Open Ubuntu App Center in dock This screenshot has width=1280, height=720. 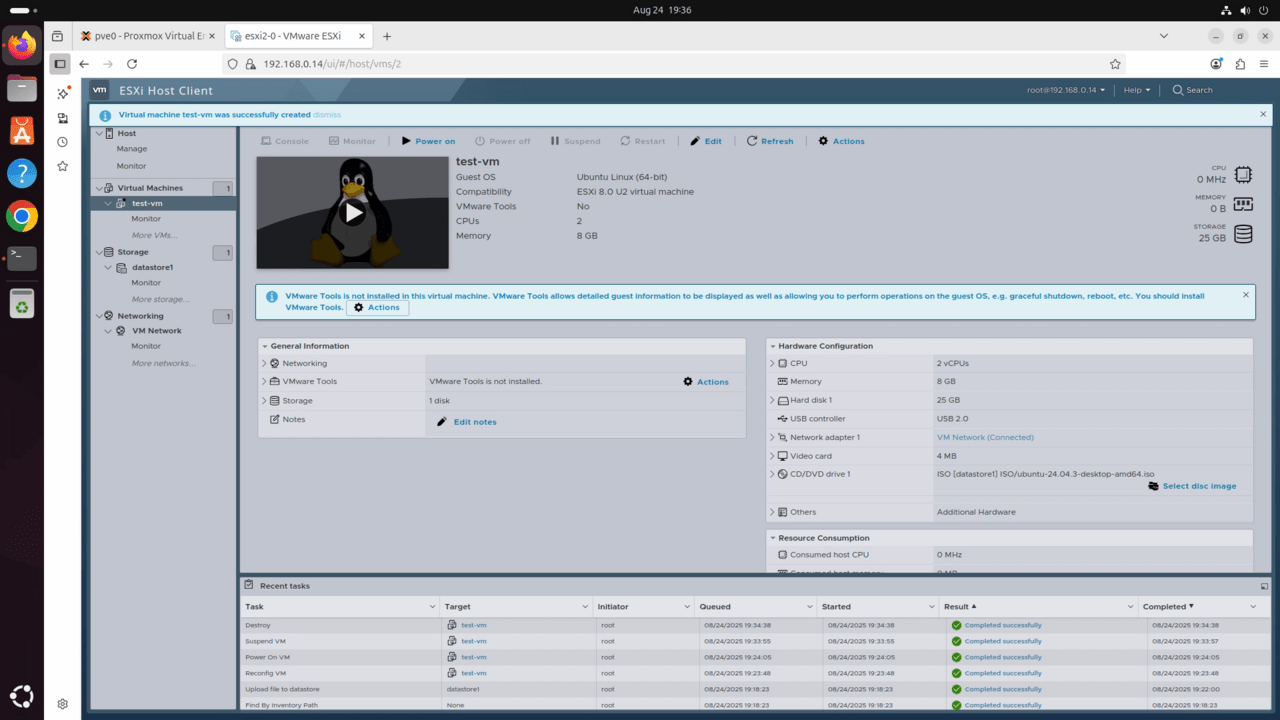(22, 130)
